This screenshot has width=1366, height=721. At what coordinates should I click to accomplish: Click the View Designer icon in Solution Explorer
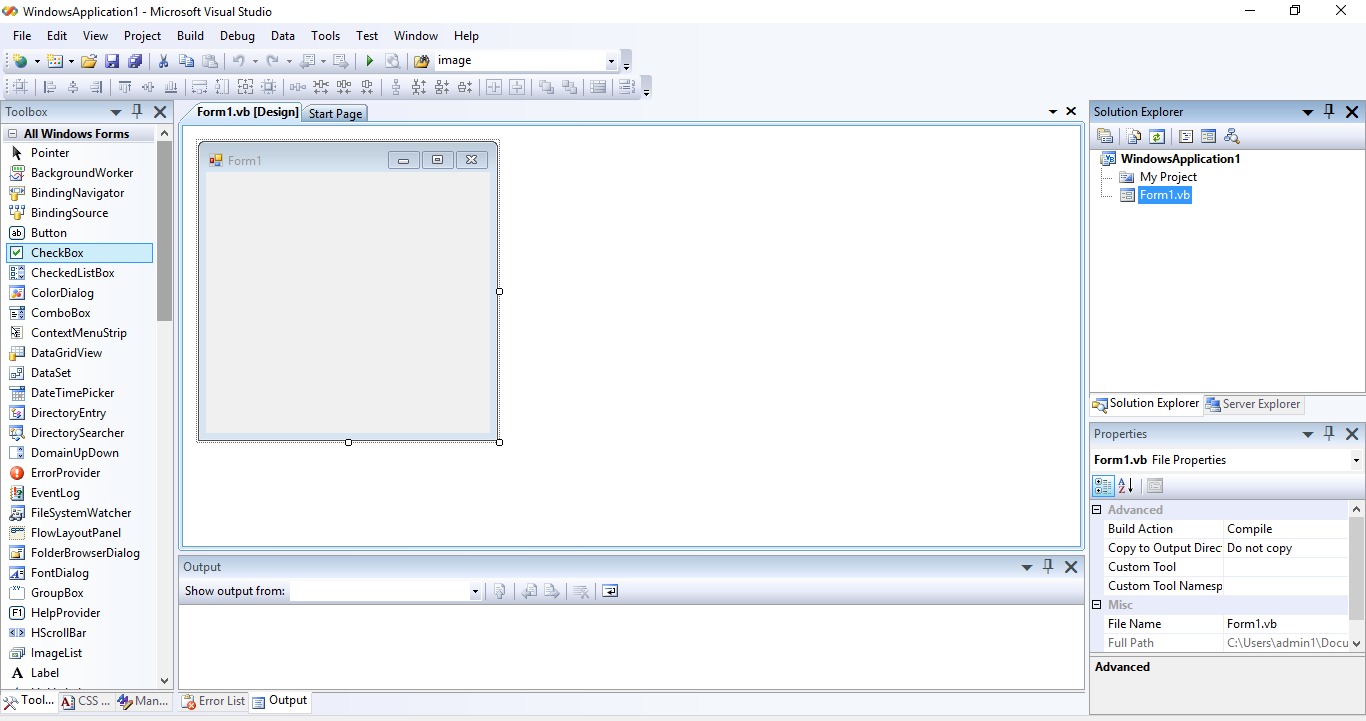tap(1208, 137)
